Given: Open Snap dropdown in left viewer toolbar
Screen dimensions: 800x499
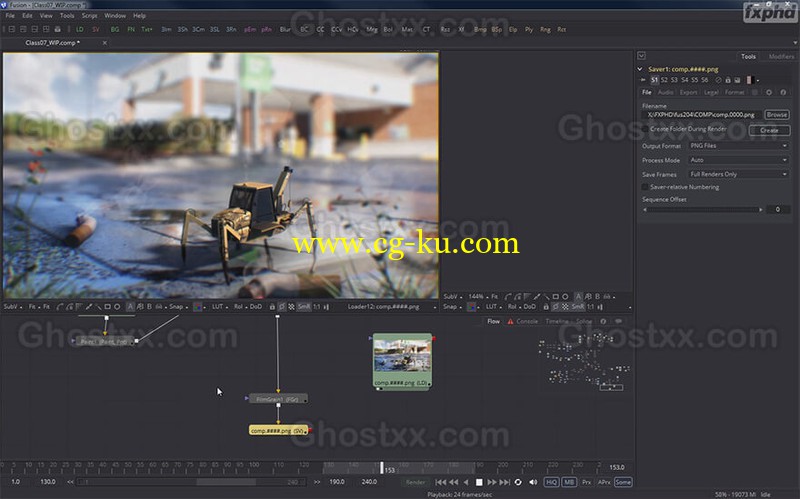Looking at the screenshot, I should 178,307.
